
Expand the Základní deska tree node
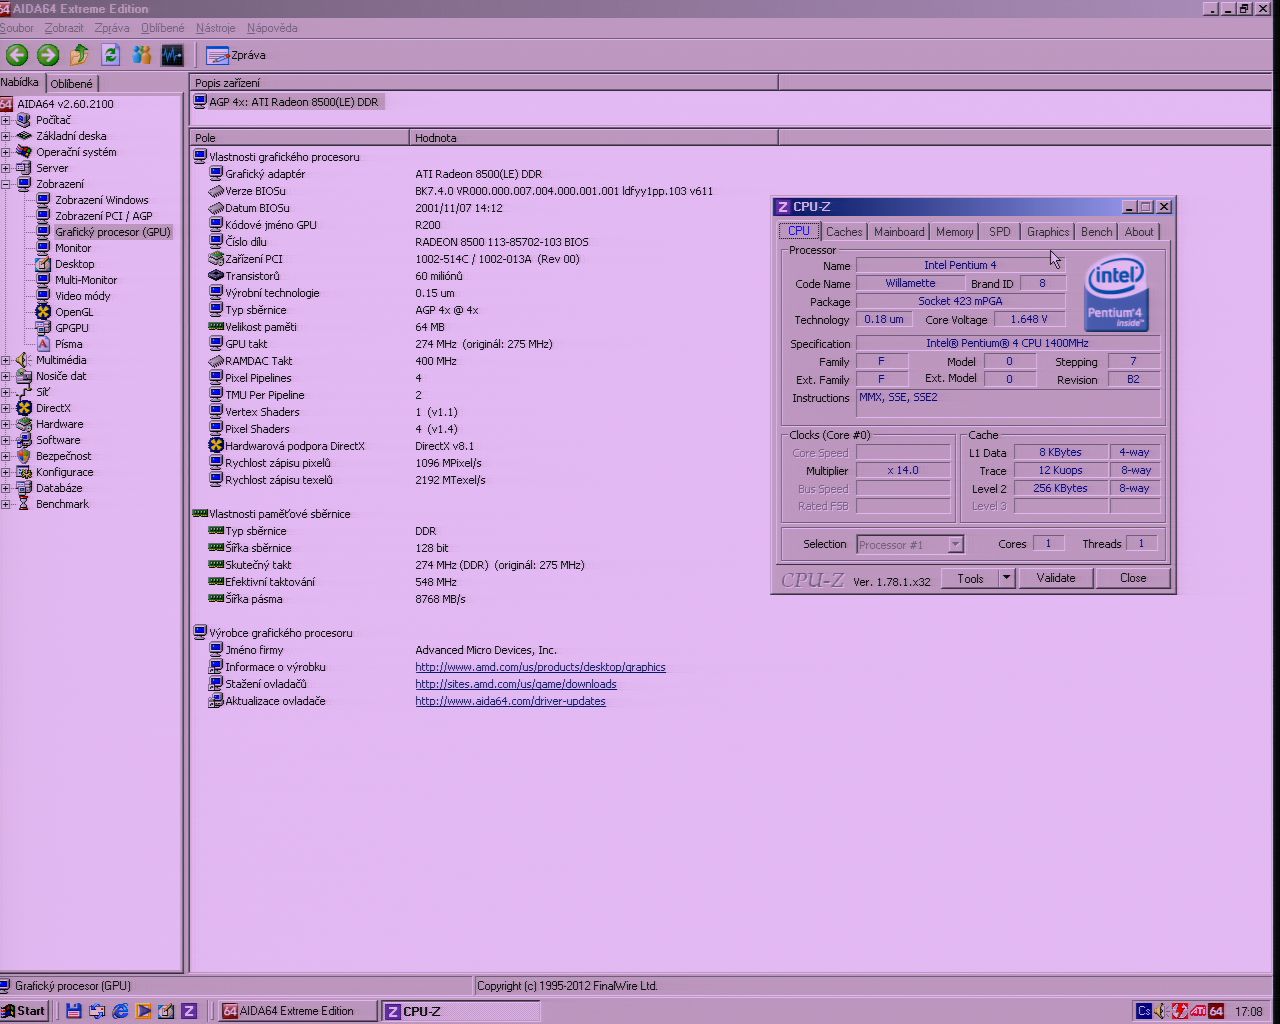tap(6, 136)
